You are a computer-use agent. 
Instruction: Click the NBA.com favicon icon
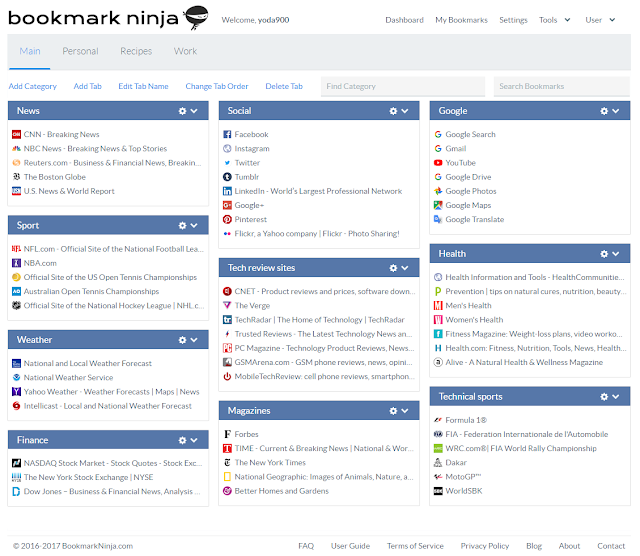[16, 263]
